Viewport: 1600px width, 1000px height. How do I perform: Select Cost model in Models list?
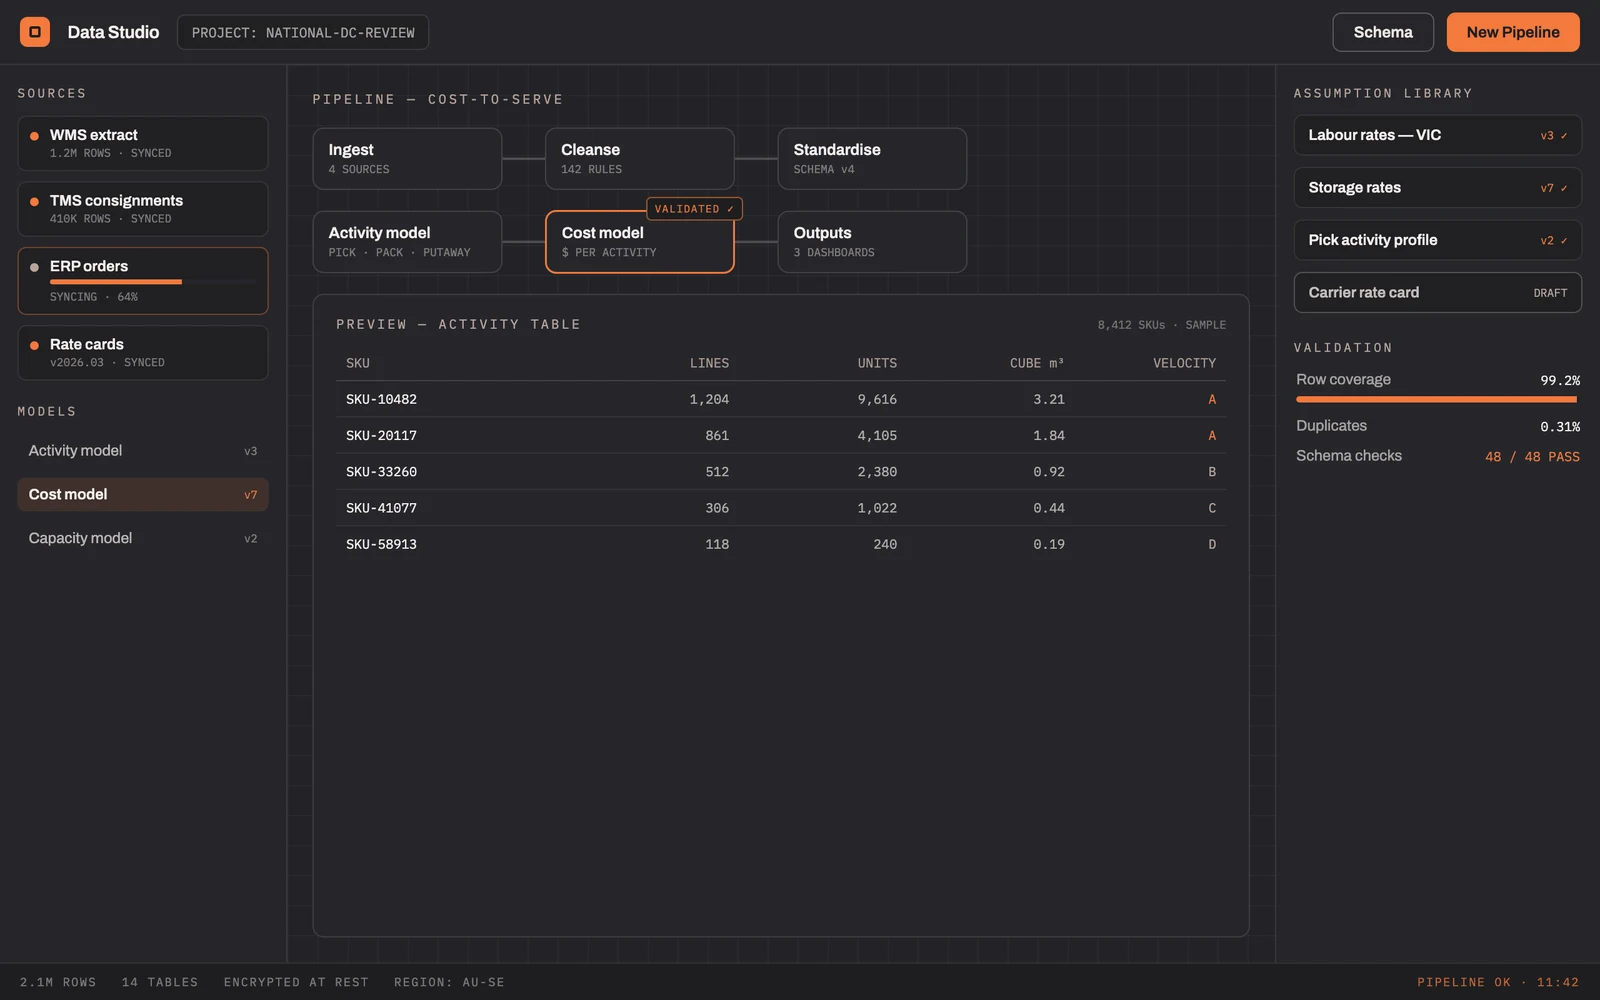tap(143, 495)
